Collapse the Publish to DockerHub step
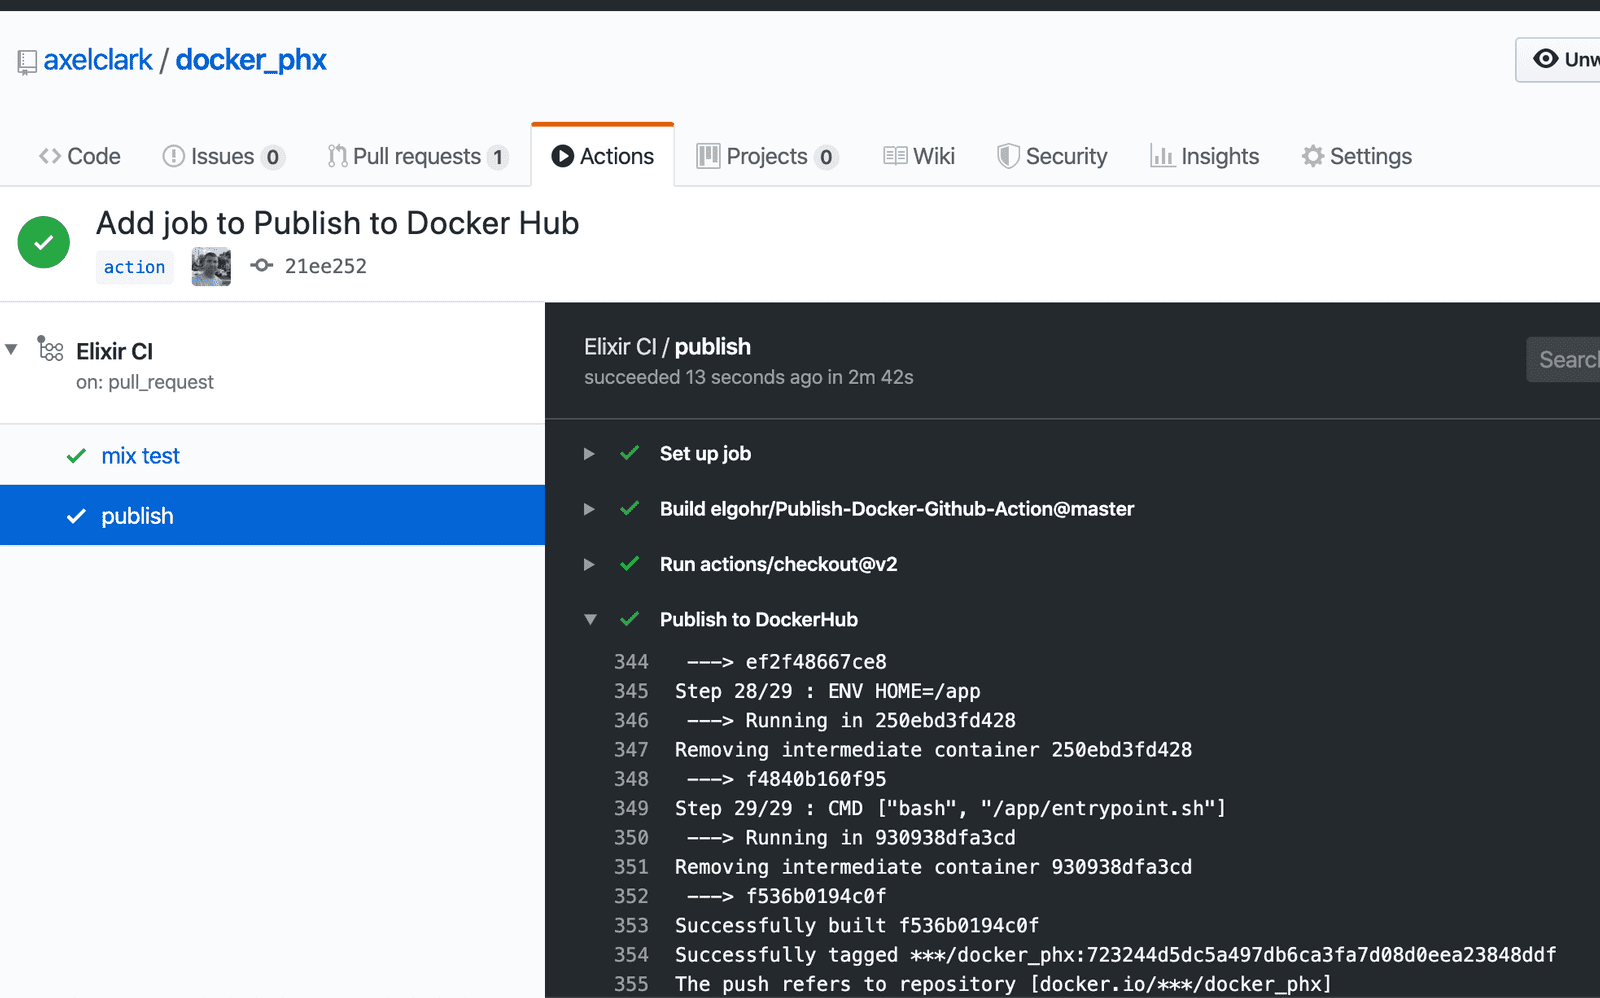This screenshot has width=1600, height=998. pyautogui.click(x=590, y=619)
